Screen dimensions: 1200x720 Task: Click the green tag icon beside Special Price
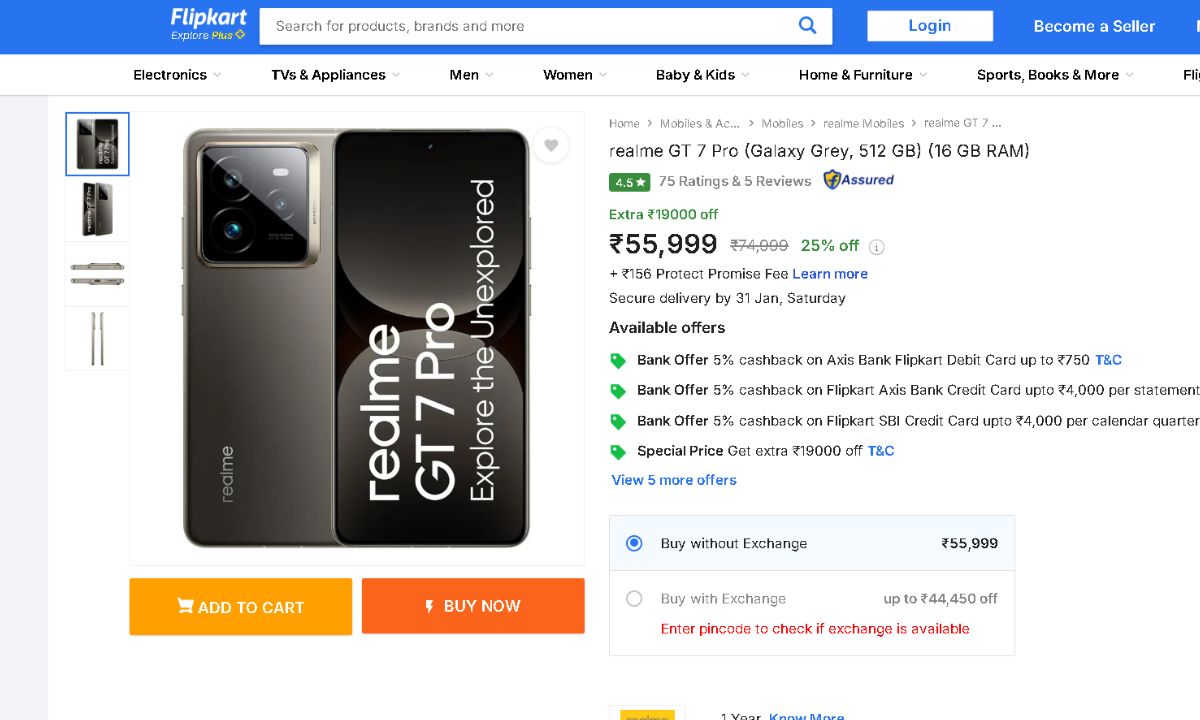[618, 452]
